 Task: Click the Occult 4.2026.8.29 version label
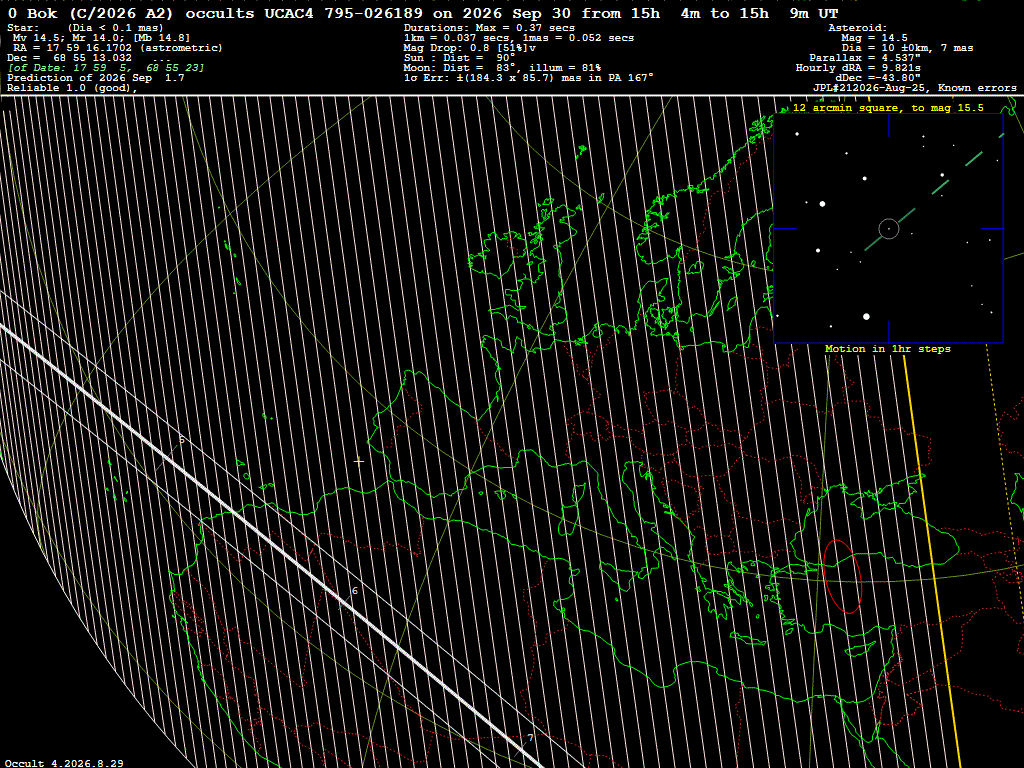pyautogui.click(x=64, y=763)
